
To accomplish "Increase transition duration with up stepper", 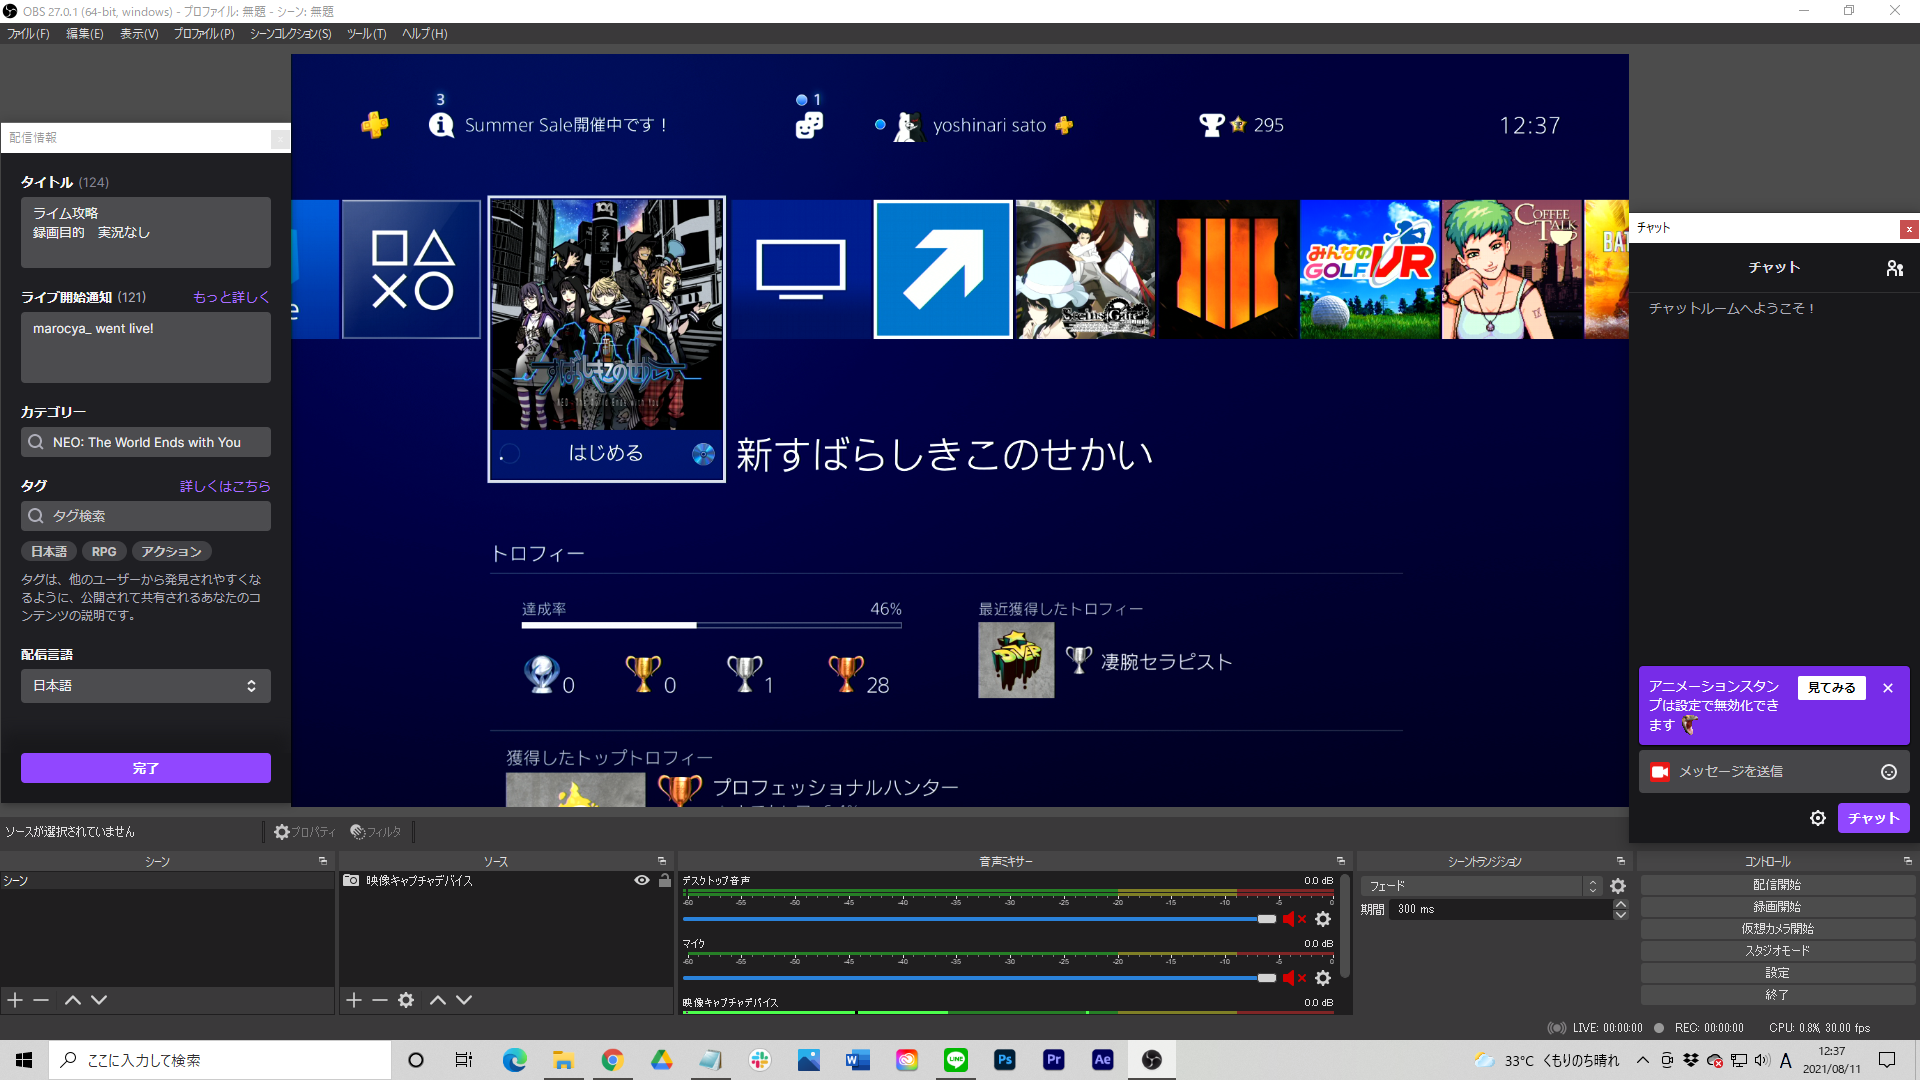I will pyautogui.click(x=1621, y=904).
